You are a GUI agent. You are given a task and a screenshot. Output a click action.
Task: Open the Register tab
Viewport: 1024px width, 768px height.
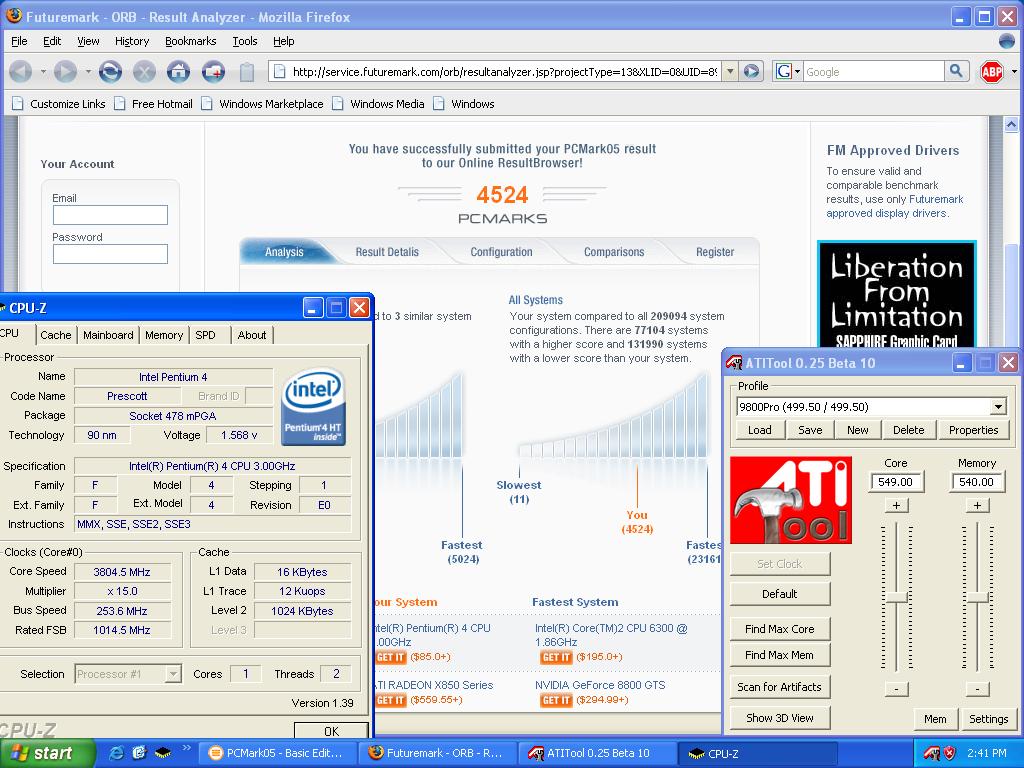(x=715, y=252)
